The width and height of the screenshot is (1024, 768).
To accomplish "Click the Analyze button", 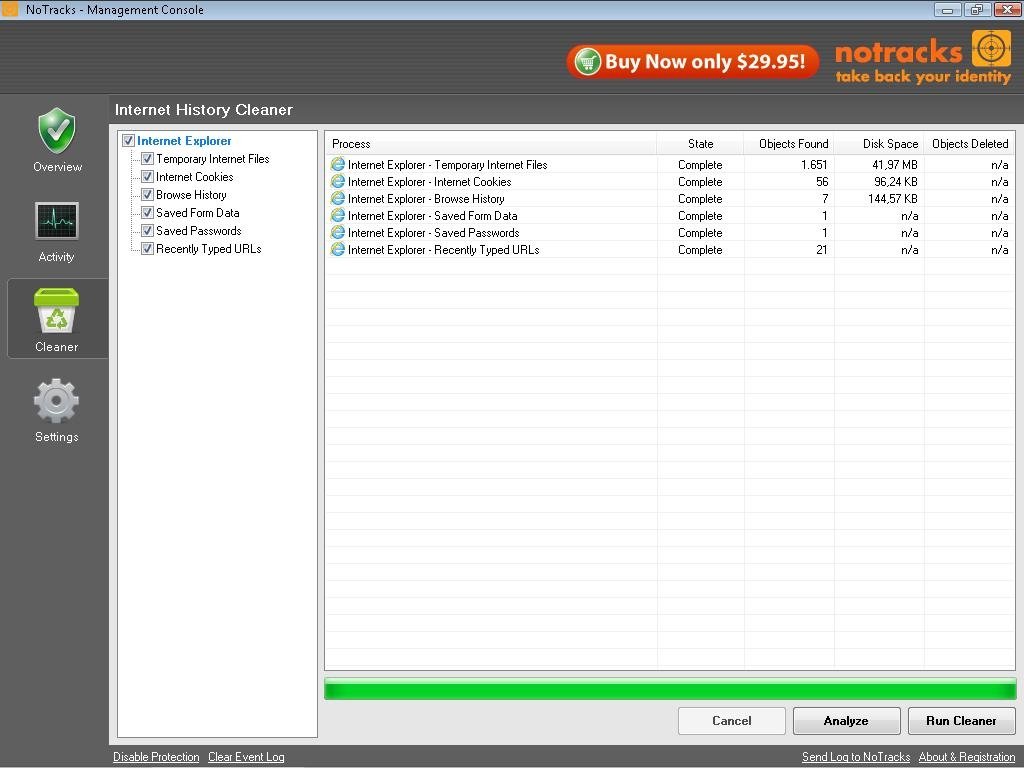I will point(846,721).
